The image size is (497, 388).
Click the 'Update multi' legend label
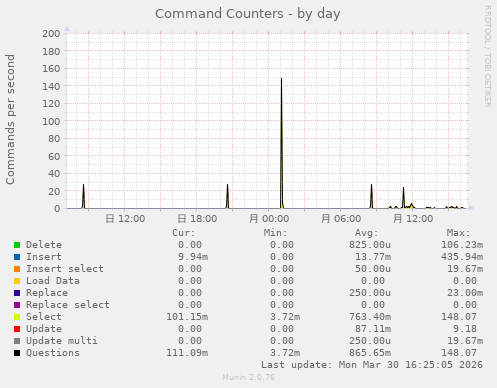point(62,341)
